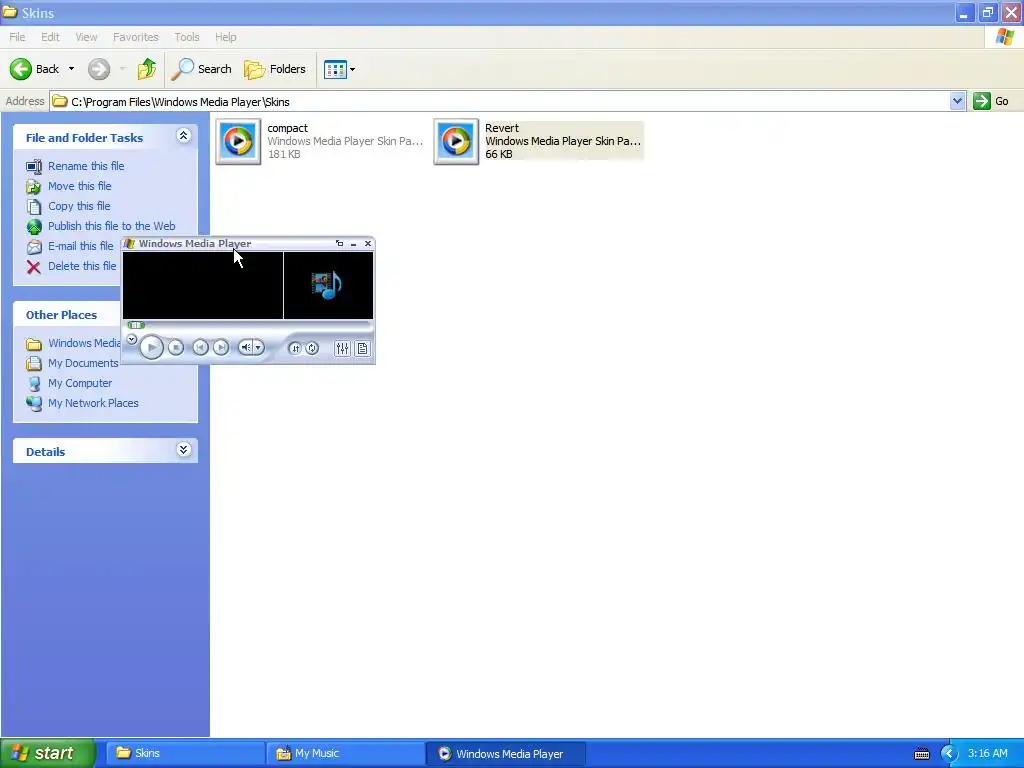Switch to Windows Media Player taskbar button

506,753
